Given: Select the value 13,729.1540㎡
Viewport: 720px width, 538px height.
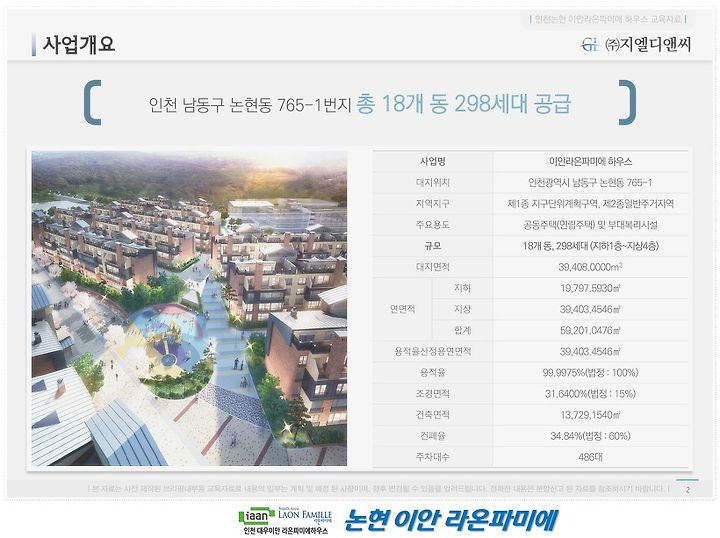Looking at the screenshot, I should [590, 415].
